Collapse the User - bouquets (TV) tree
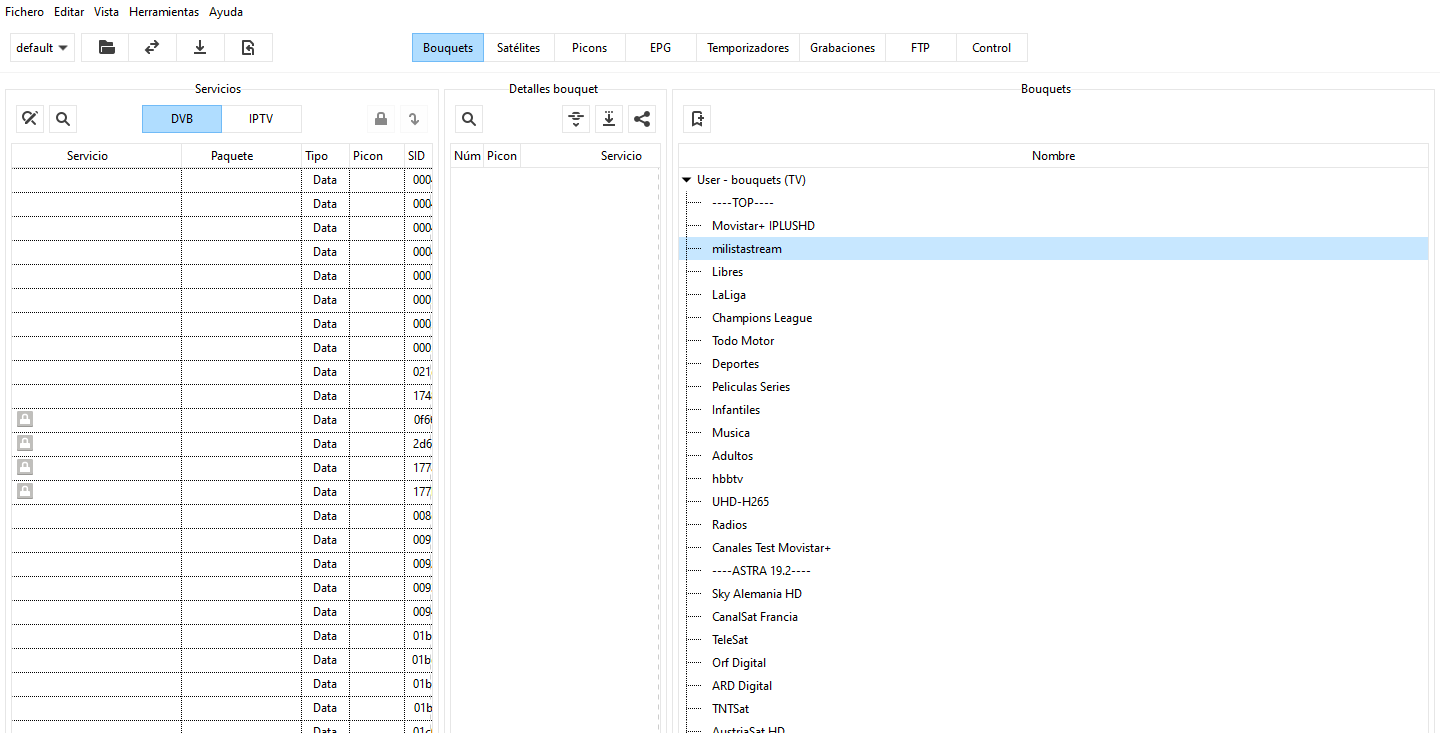 click(687, 180)
